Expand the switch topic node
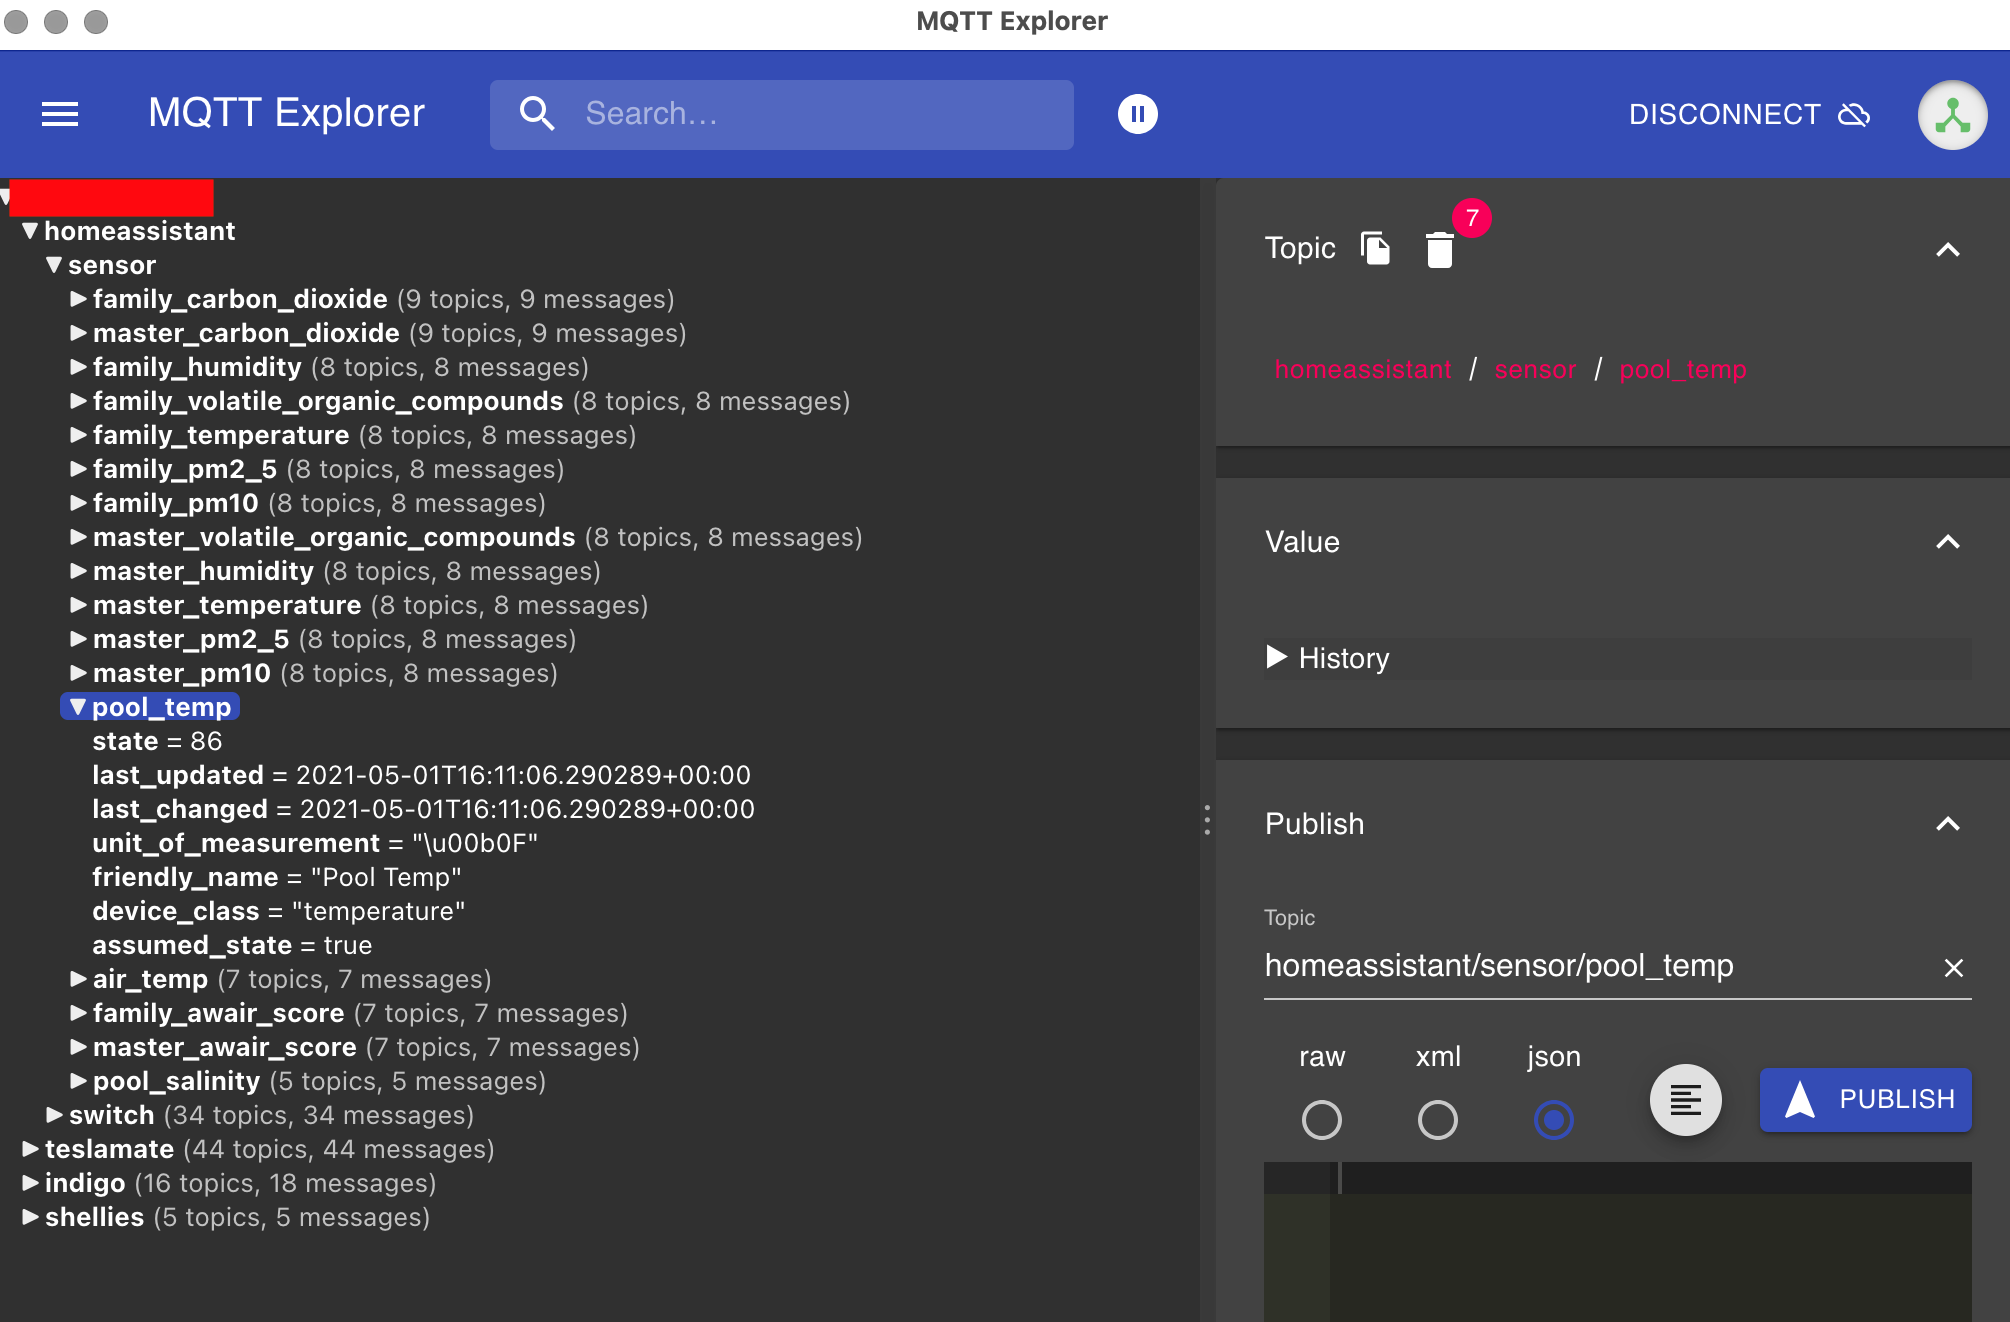Screen dimensions: 2010x1322 point(54,1115)
